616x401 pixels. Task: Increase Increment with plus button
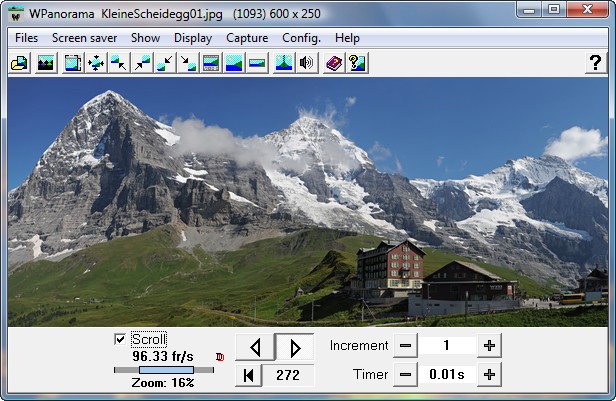pyautogui.click(x=489, y=346)
